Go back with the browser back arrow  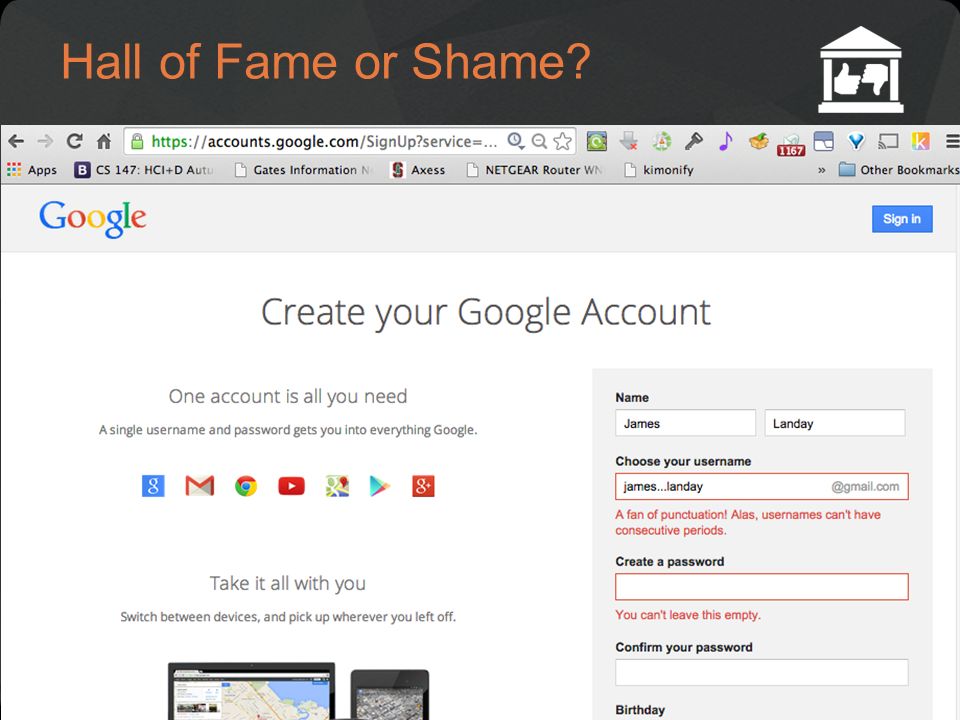[x=16, y=141]
